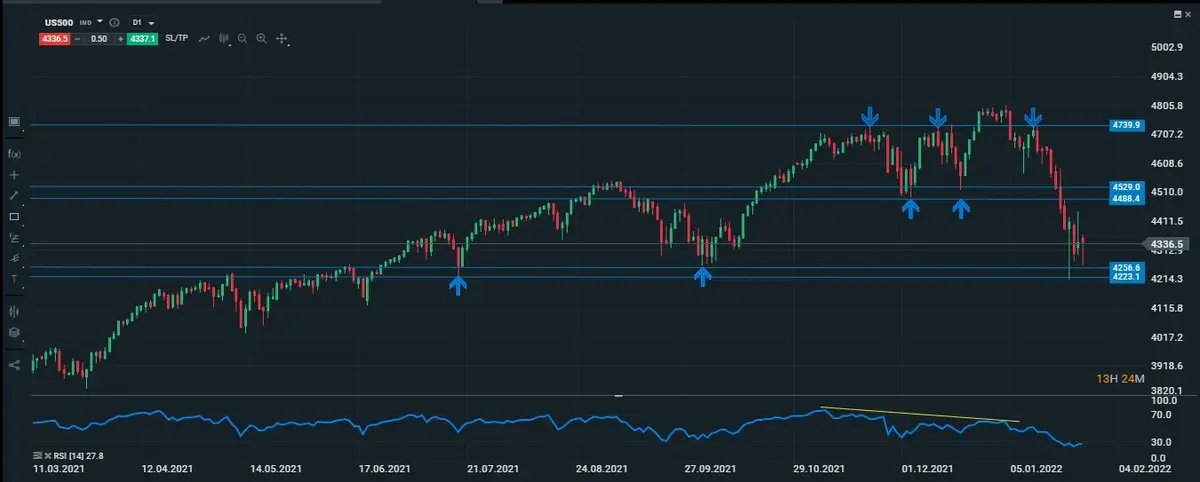Open the indicators f(x) tool
The image size is (1200, 482).
coord(14,154)
